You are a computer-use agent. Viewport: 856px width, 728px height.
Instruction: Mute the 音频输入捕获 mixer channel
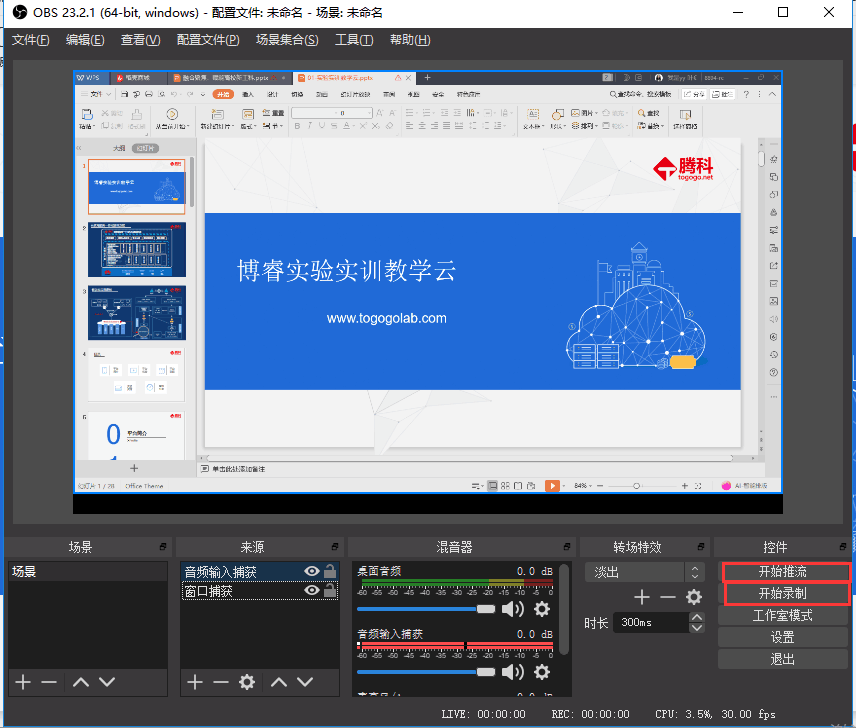[513, 672]
